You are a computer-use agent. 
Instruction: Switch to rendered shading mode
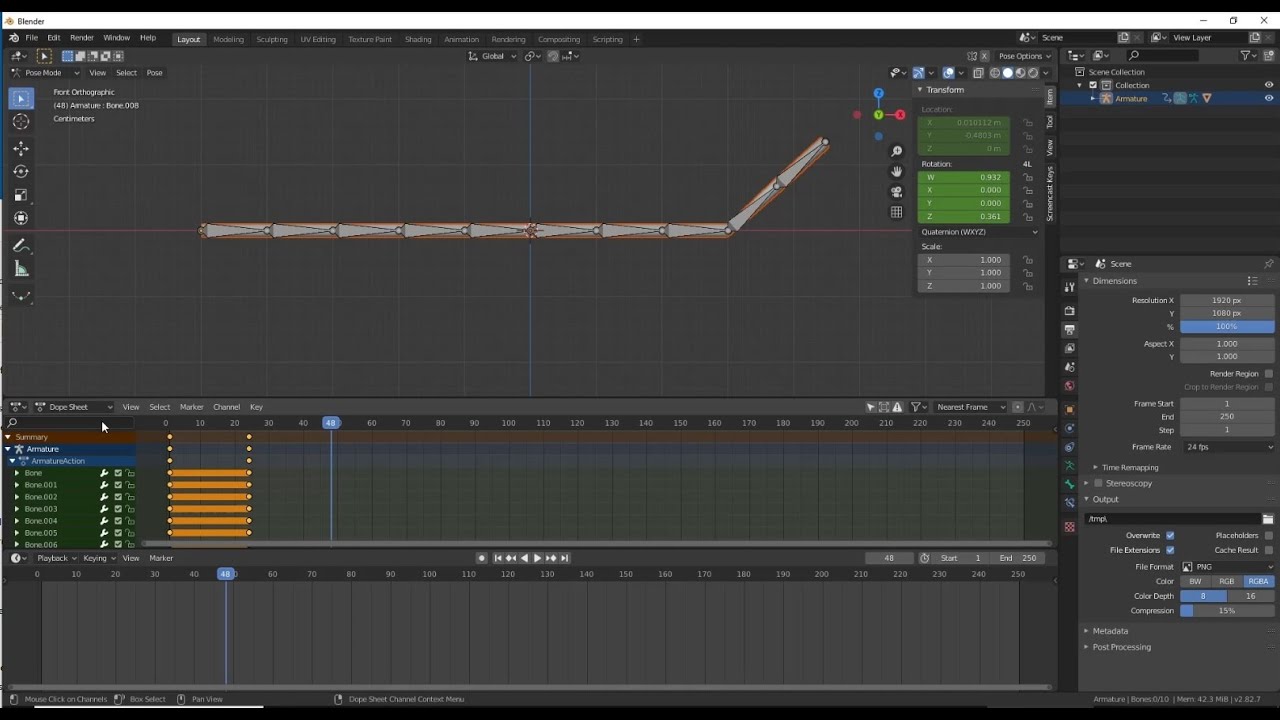pos(1033,73)
